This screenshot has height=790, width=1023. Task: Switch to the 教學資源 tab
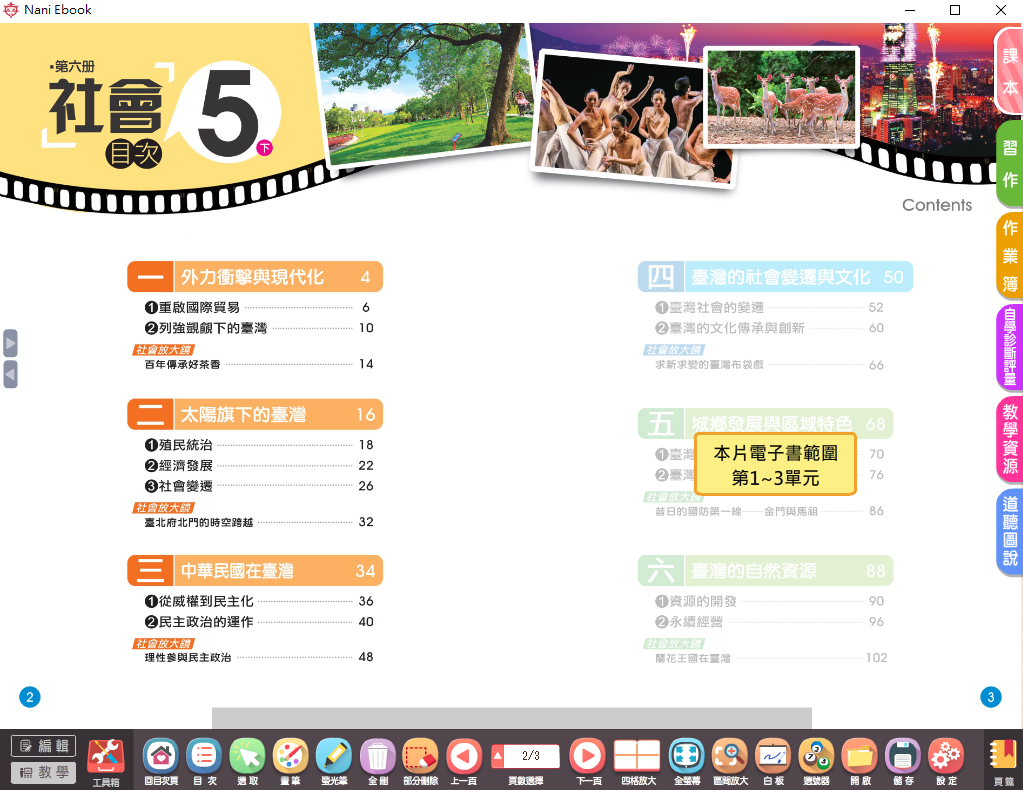tap(1010, 438)
